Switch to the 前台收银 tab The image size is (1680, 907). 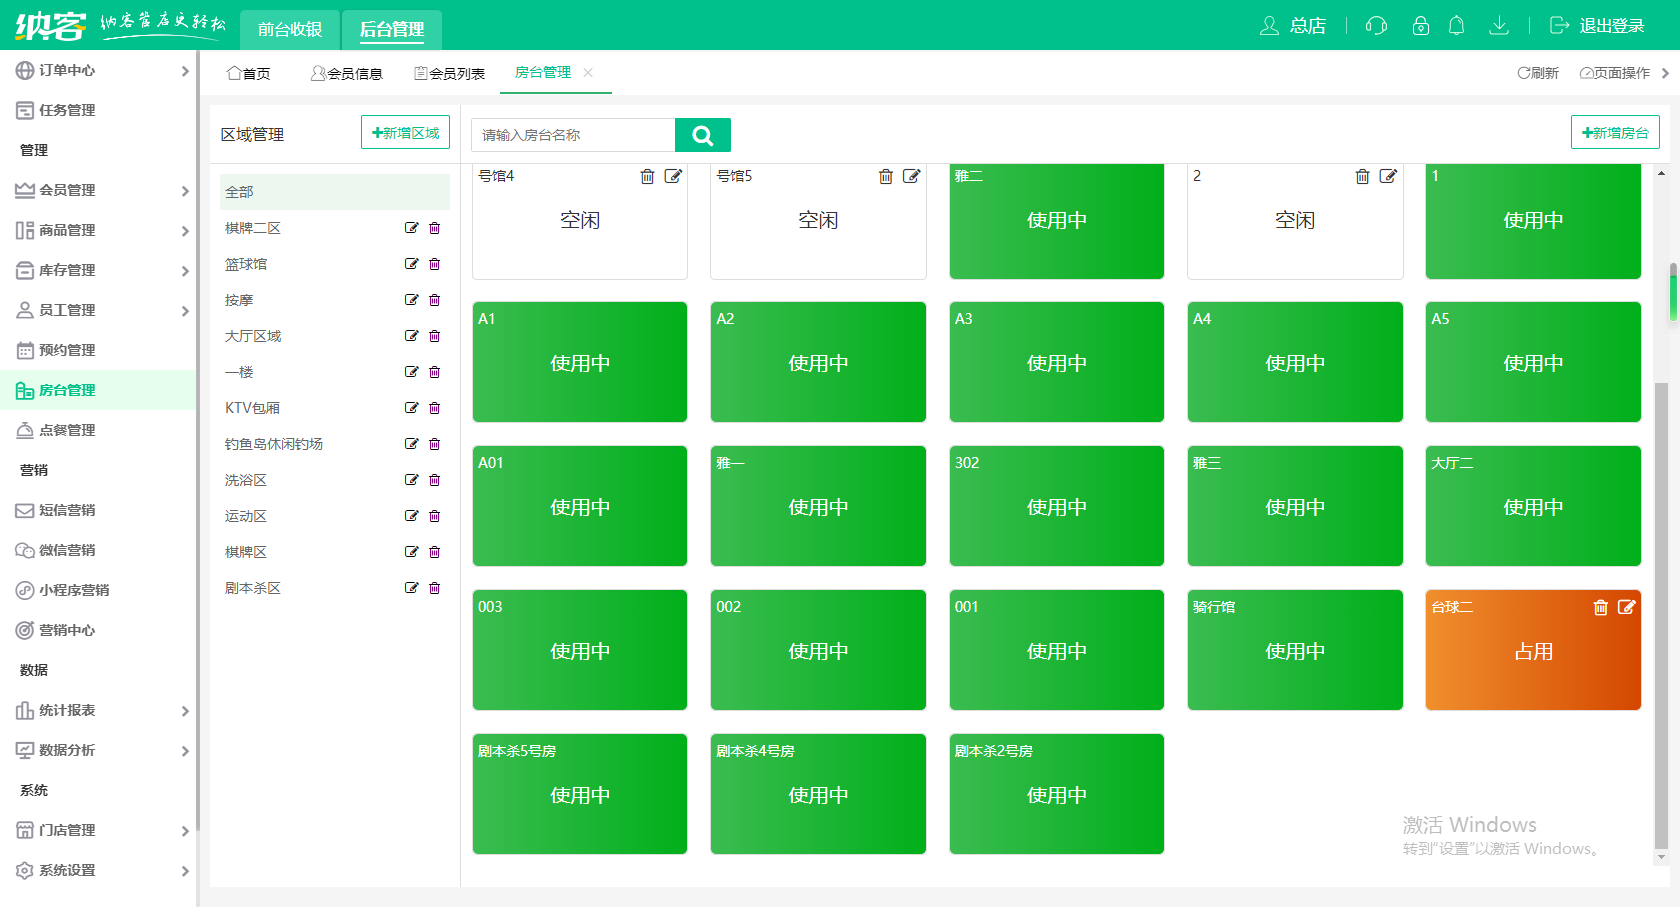[290, 30]
